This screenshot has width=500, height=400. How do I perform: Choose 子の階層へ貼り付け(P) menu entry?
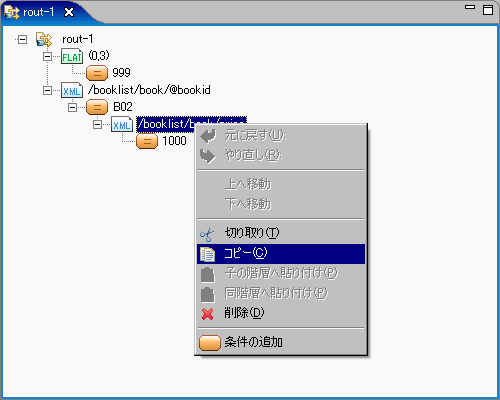[281, 274]
